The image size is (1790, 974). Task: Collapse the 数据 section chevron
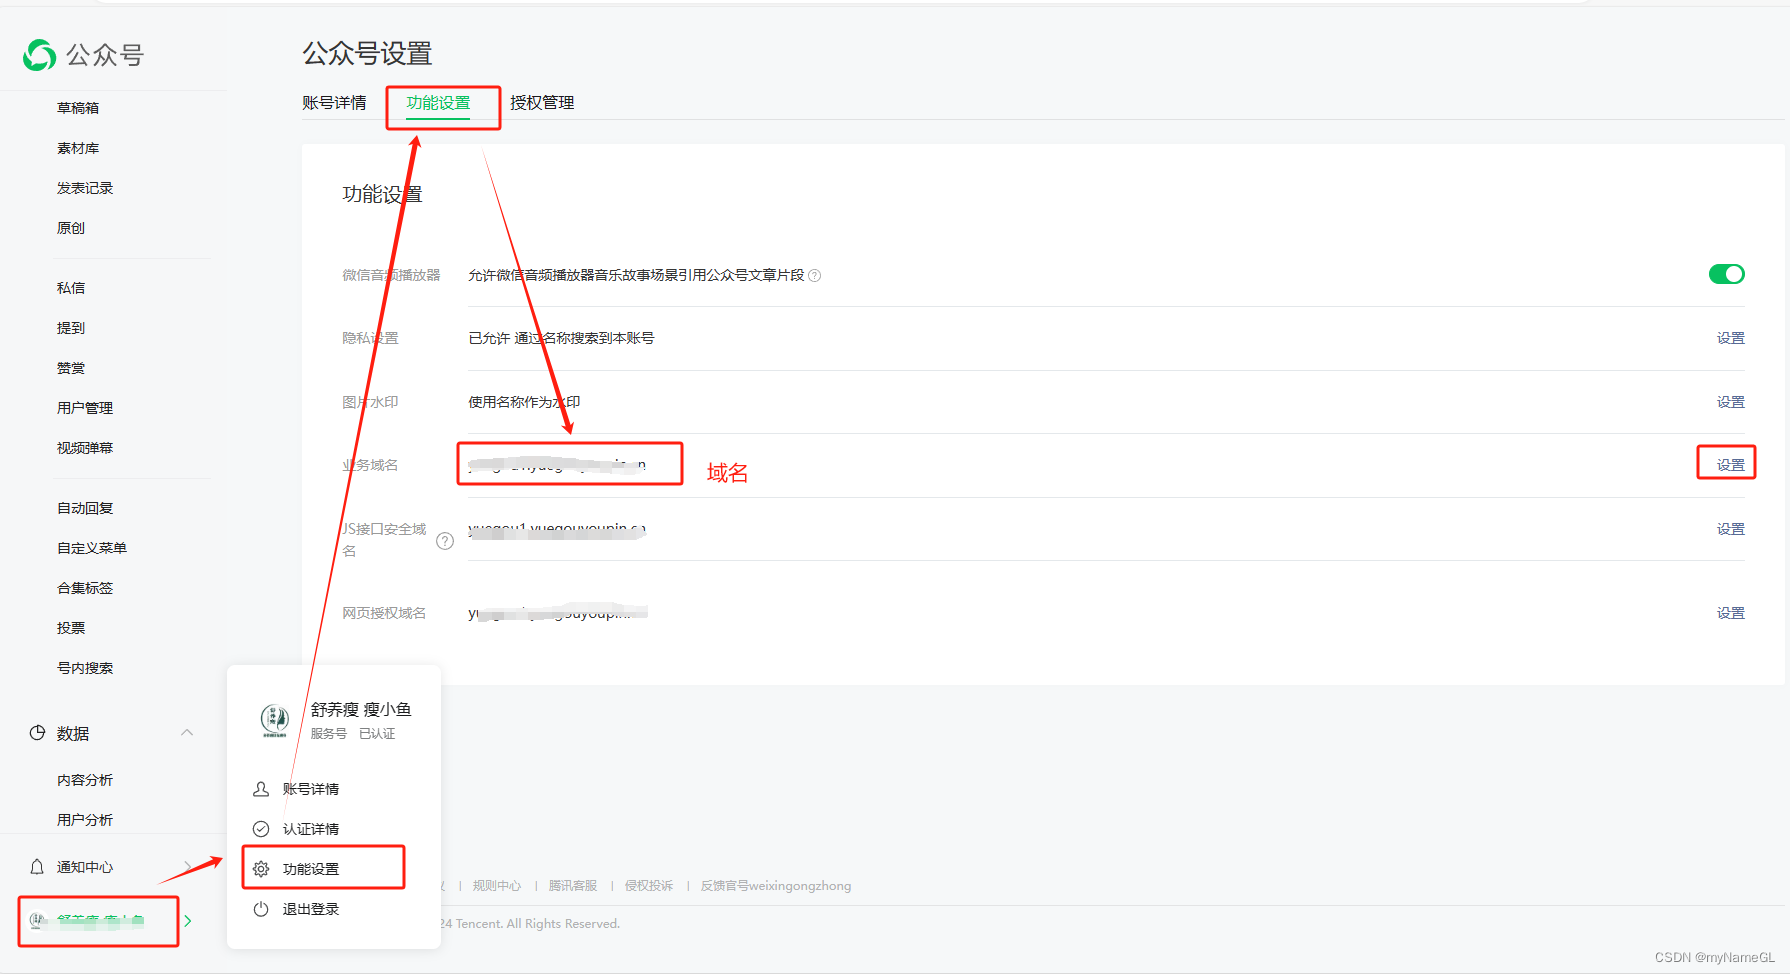187,733
